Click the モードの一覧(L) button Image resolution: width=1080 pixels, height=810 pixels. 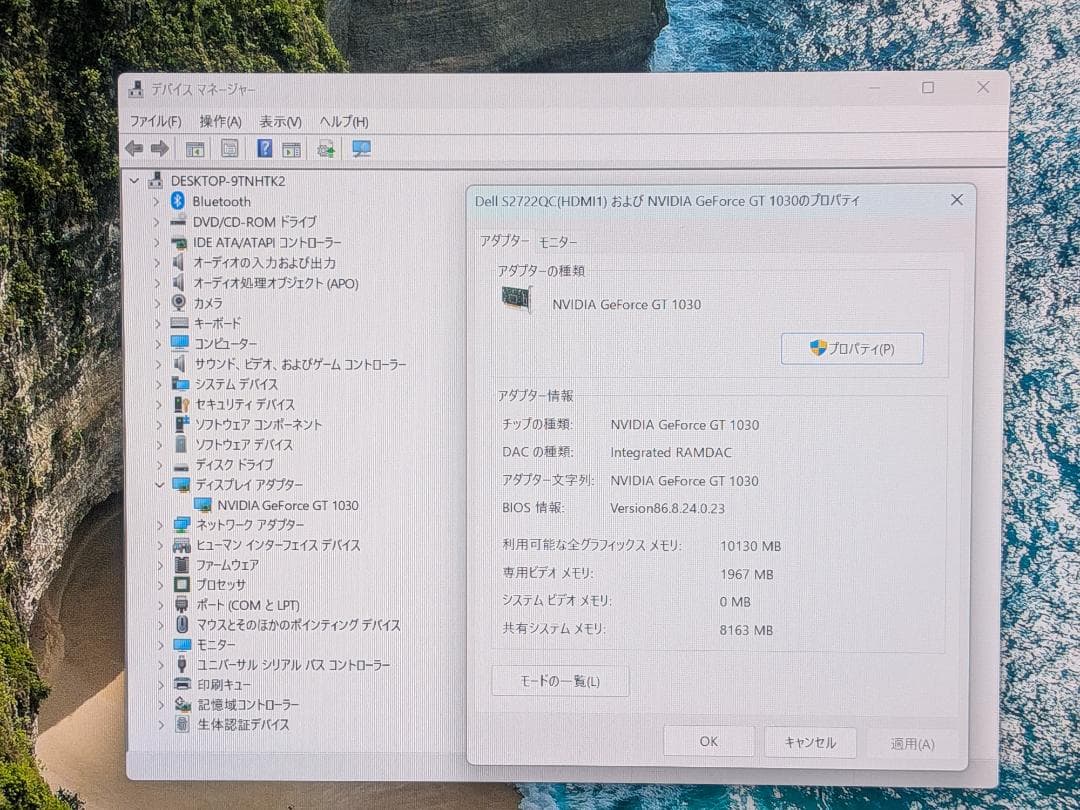click(x=560, y=680)
